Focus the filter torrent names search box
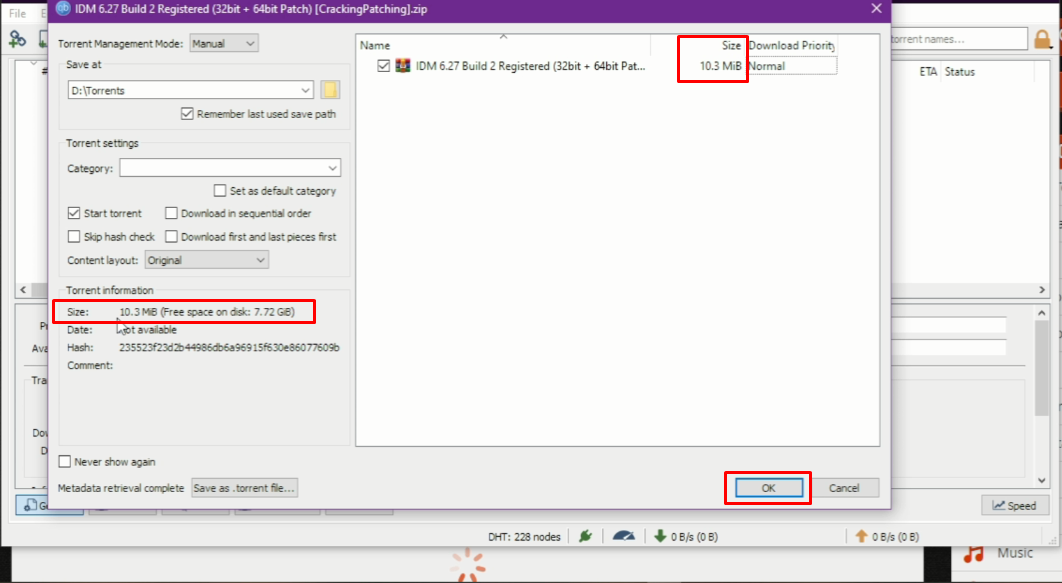 pyautogui.click(x=958, y=39)
